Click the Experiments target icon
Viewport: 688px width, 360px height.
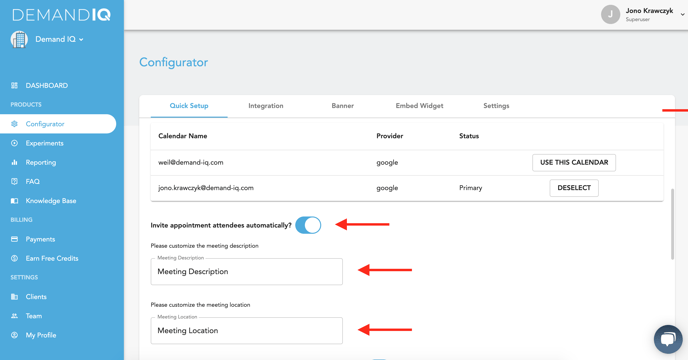click(x=14, y=143)
